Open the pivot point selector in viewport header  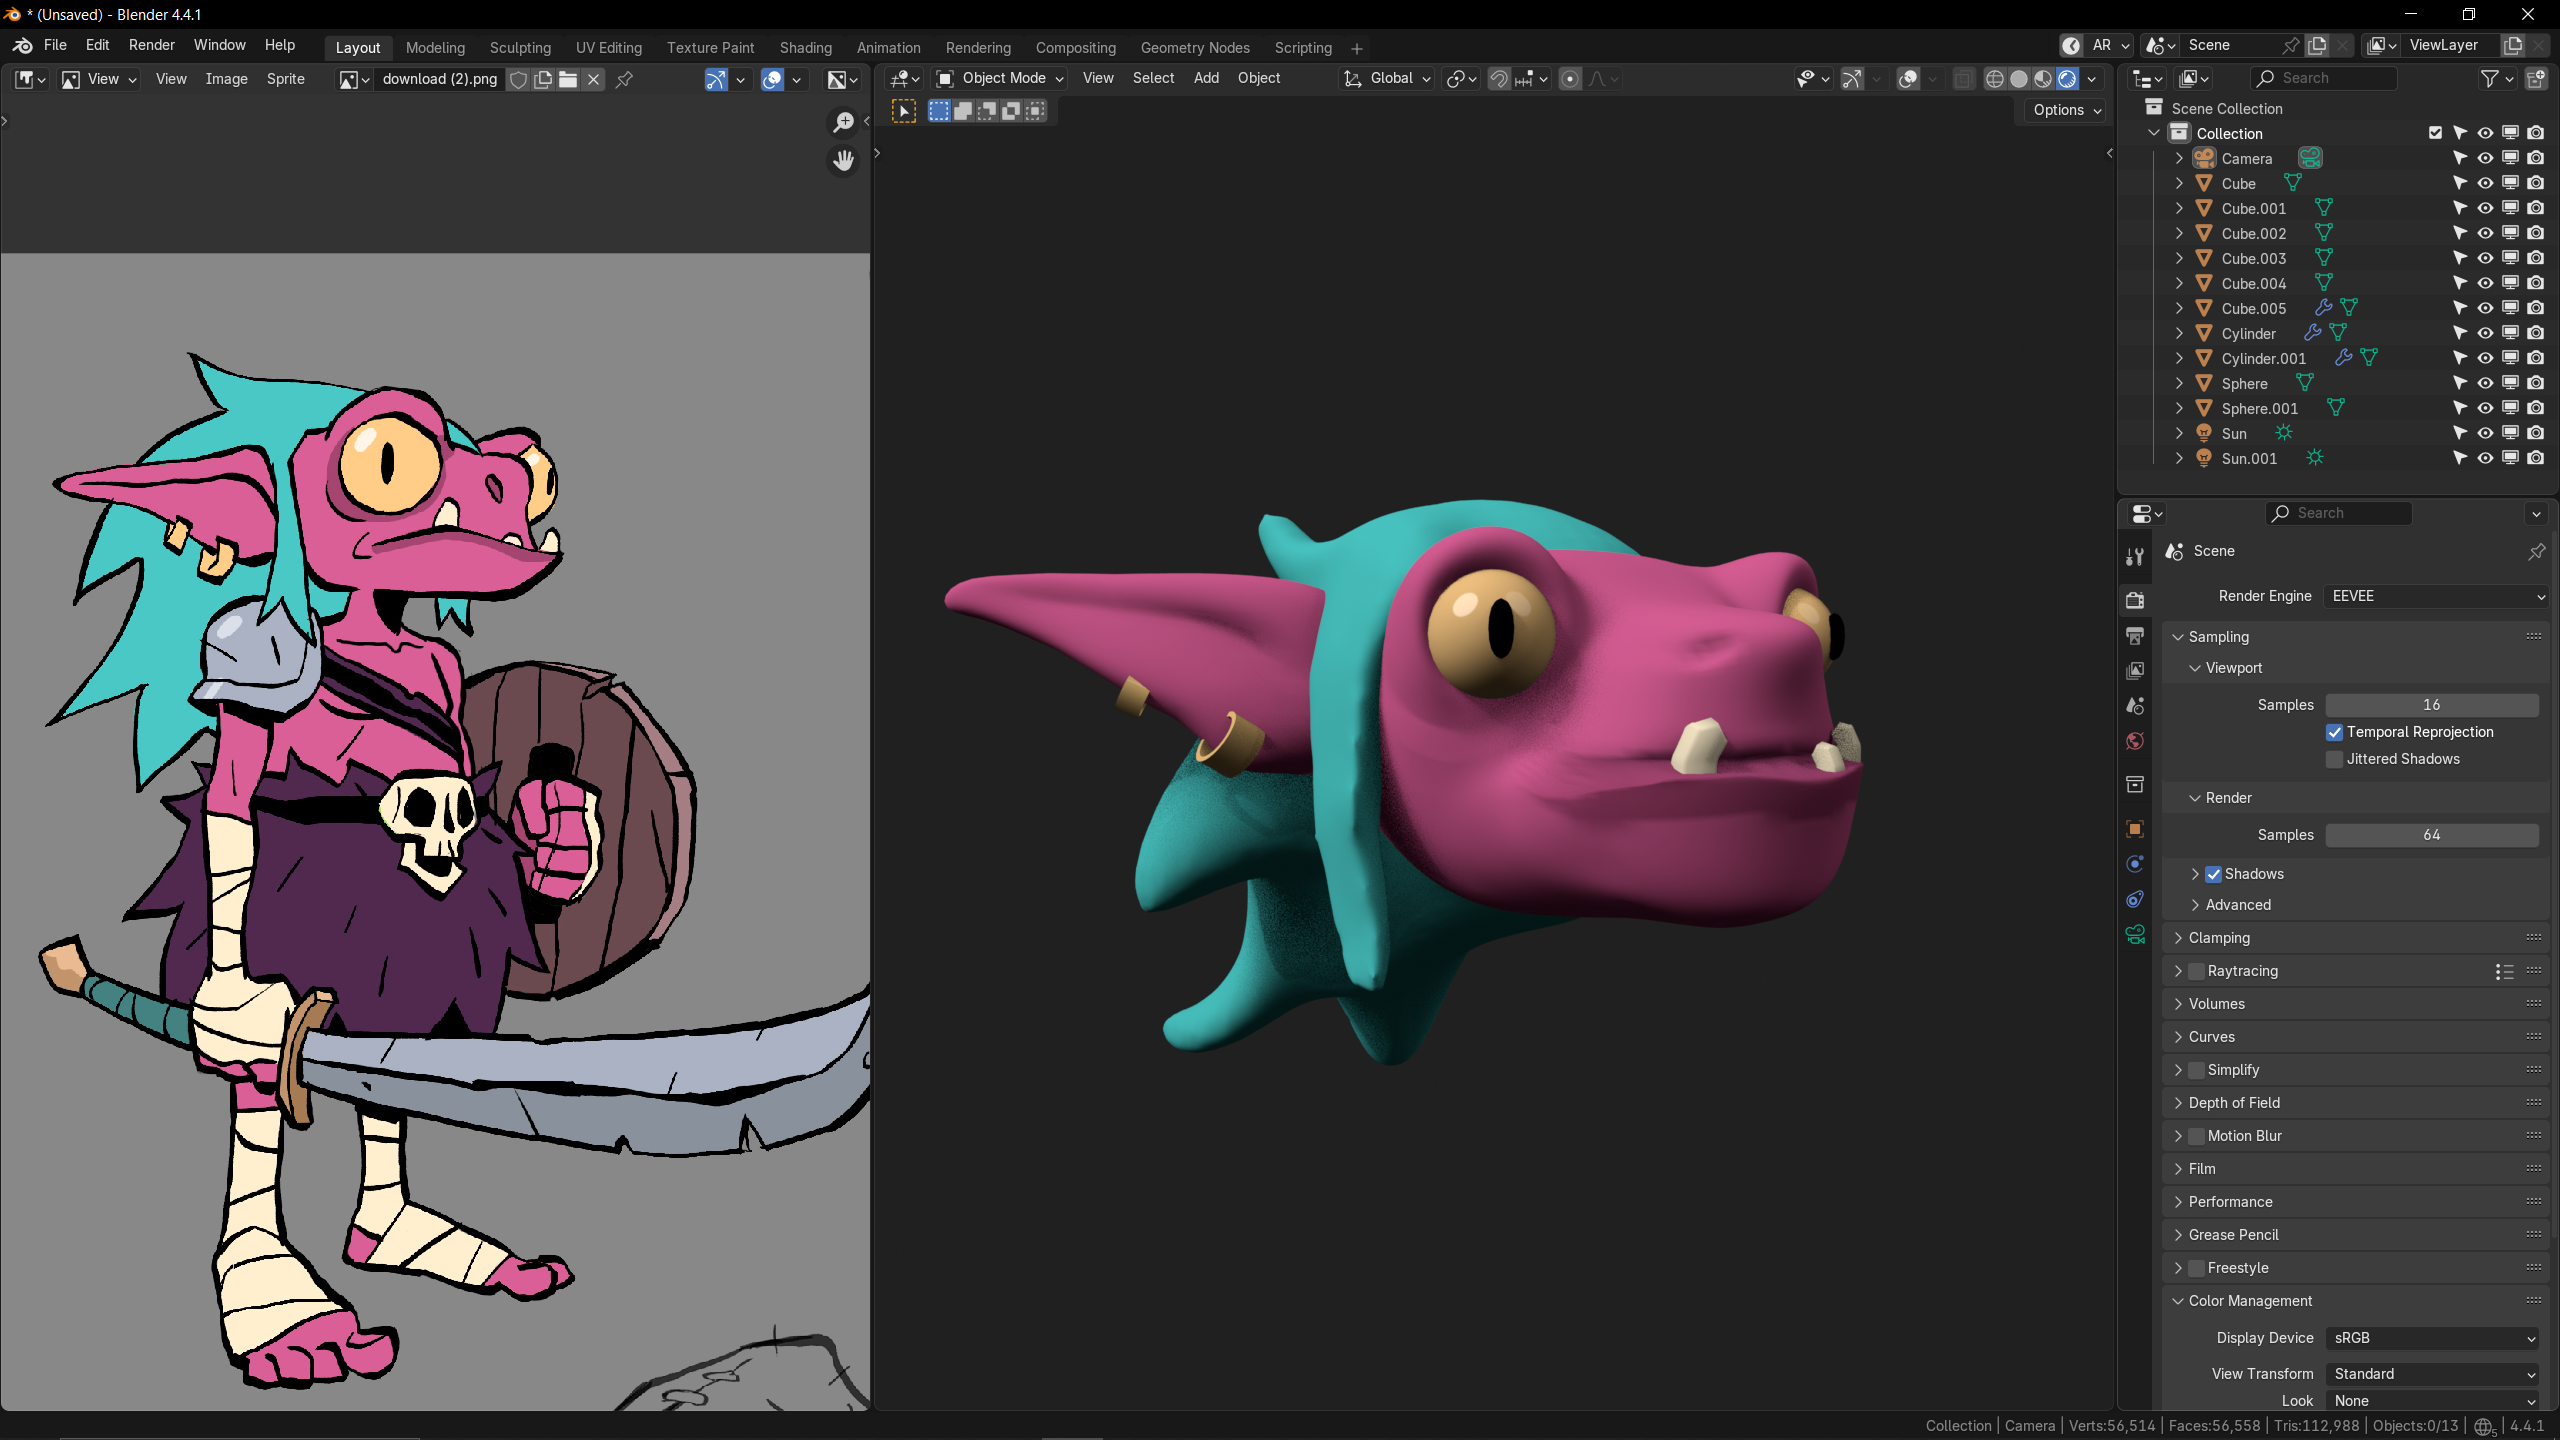pyautogui.click(x=1461, y=79)
